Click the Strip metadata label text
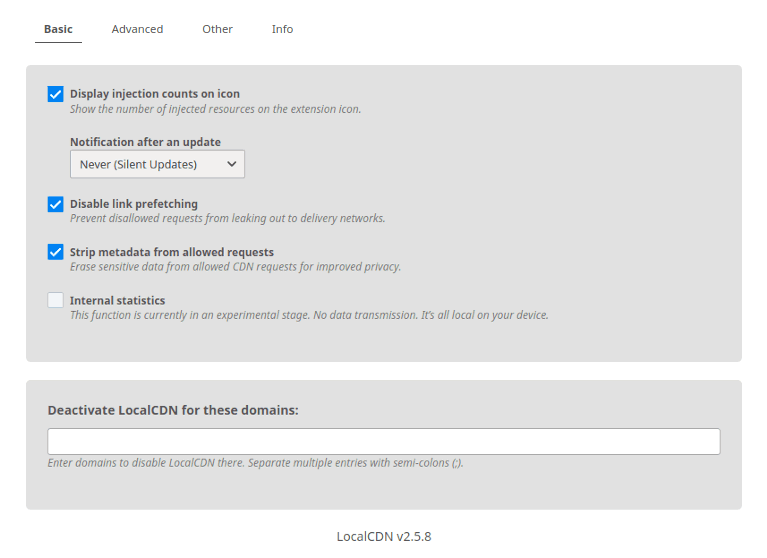The image size is (767, 558). point(172,252)
